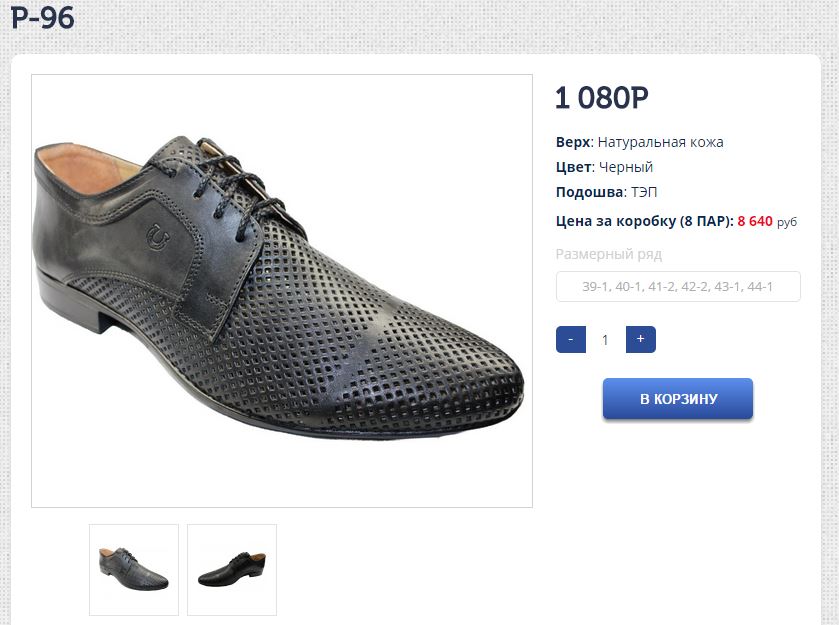The height and width of the screenshot is (625, 839).
Task: Click the Натуральная кожа material text
Action: 660,142
